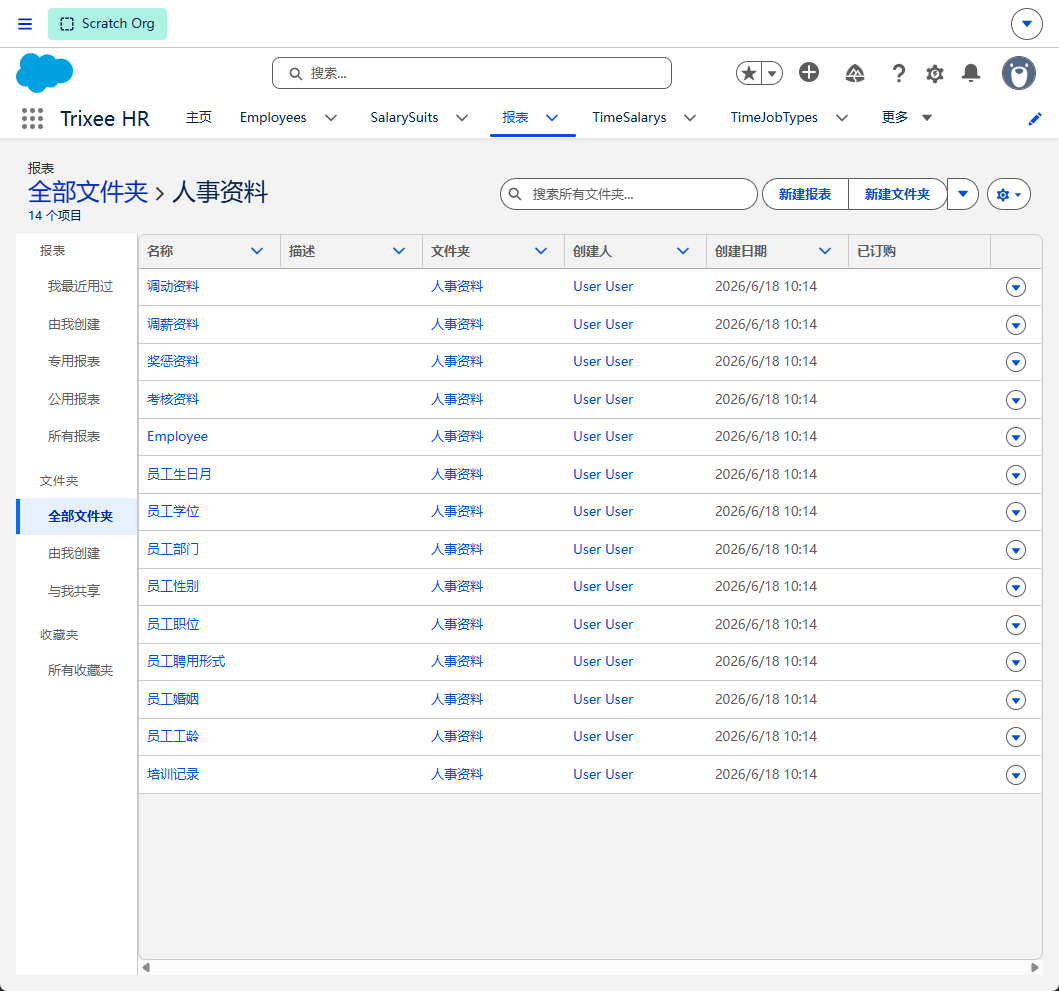Open the 文件夹 column menu chevron
This screenshot has height=991, width=1059.
(x=541, y=251)
